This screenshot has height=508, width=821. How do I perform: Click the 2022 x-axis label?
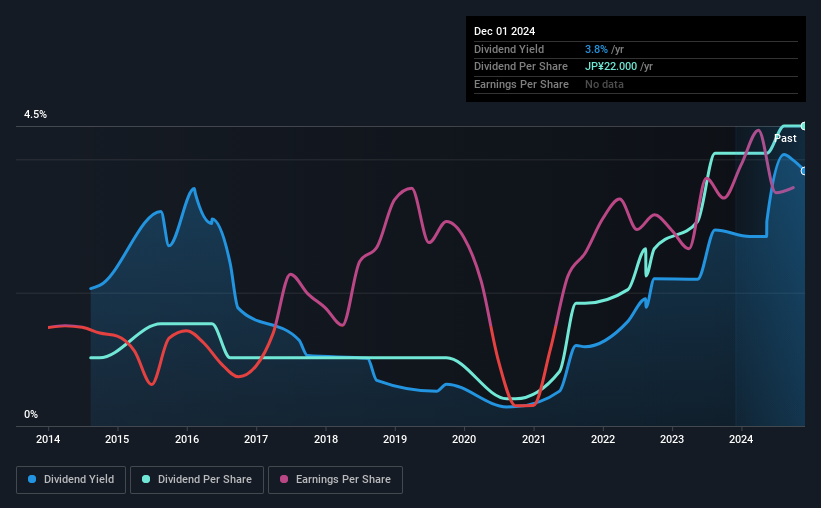click(603, 439)
